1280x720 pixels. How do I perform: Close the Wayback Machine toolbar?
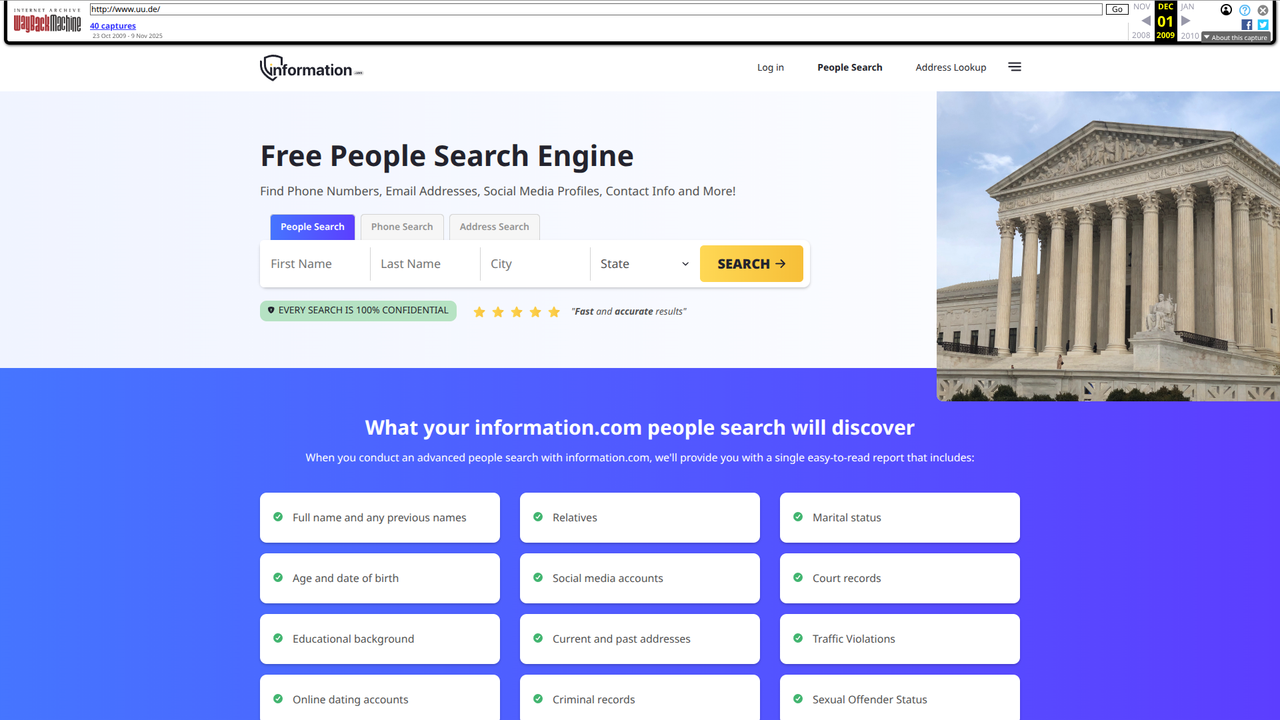(x=1263, y=10)
